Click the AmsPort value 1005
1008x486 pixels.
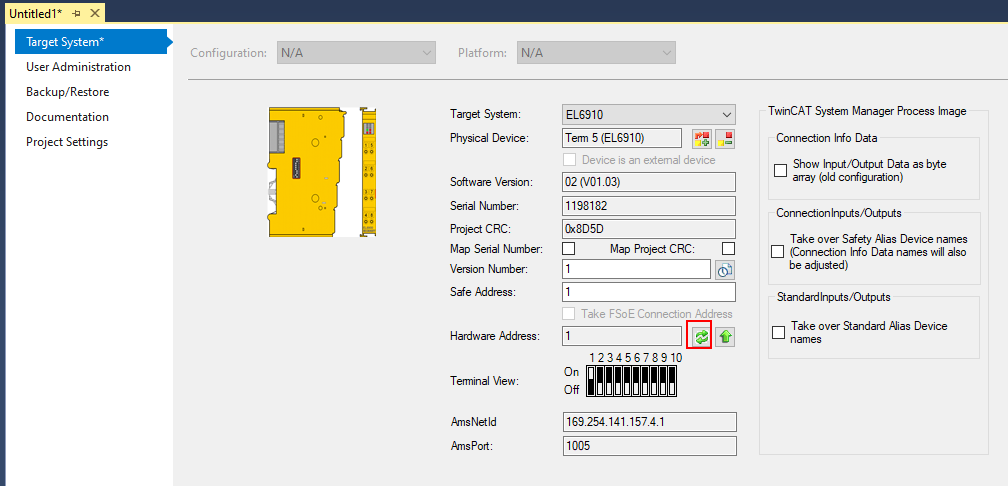649,446
